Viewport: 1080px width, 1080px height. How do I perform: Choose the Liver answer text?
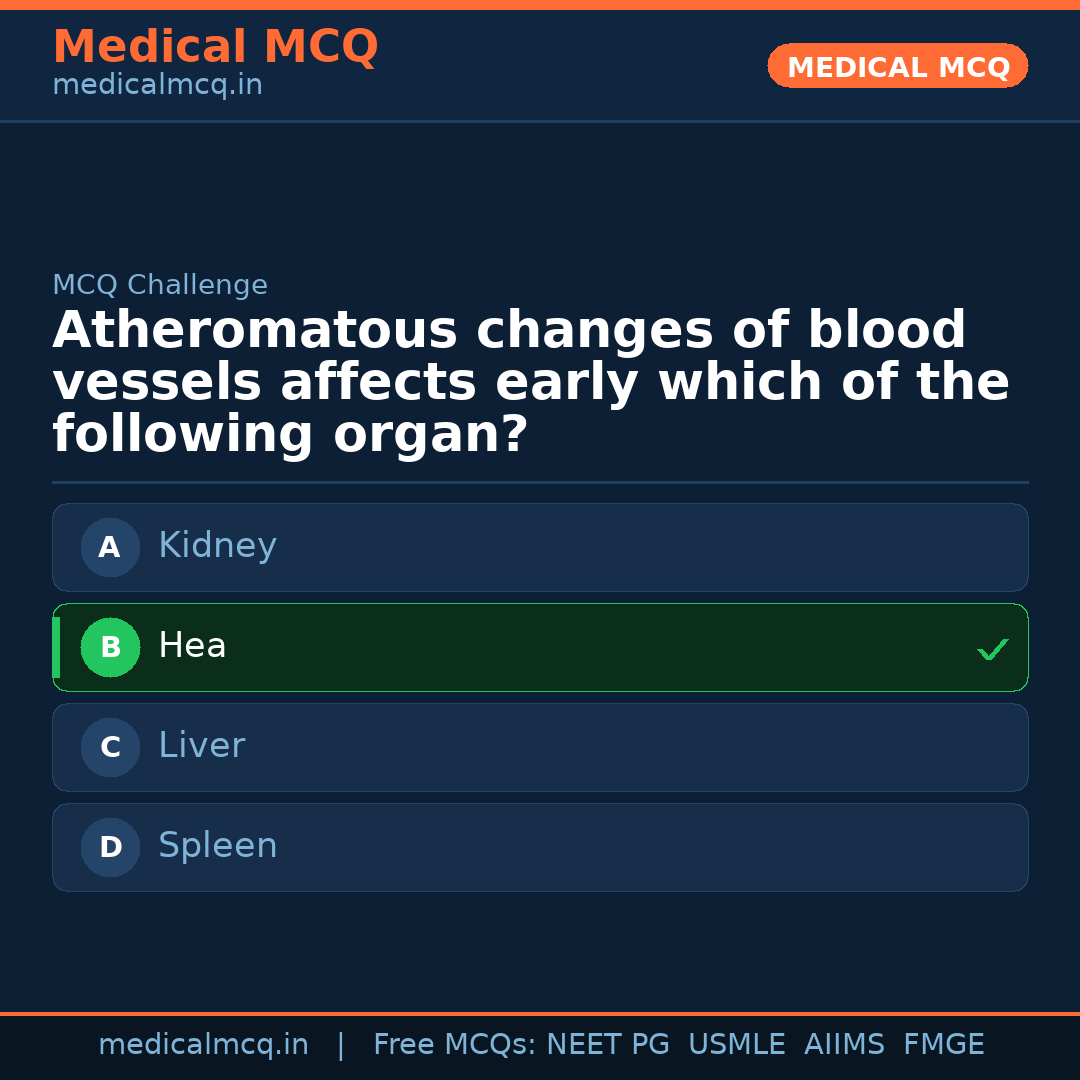tap(201, 746)
